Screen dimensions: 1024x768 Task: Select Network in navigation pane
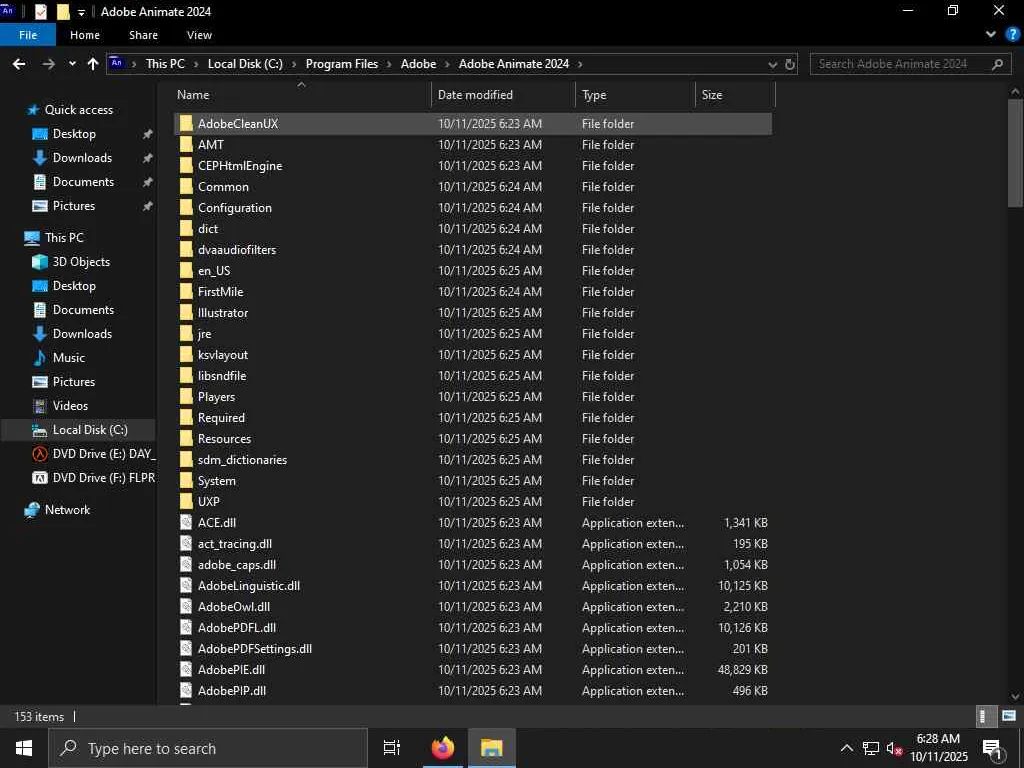67,510
